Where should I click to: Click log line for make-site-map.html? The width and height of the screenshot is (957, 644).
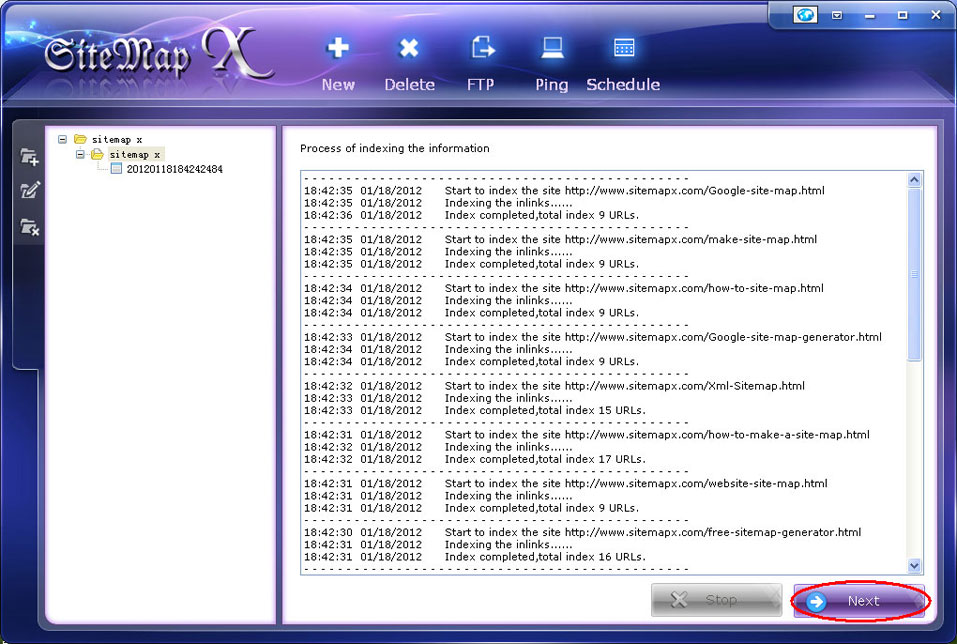tap(560, 239)
